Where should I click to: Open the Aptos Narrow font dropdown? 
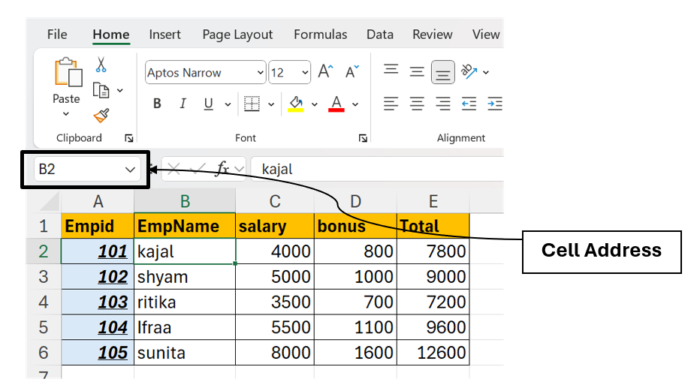pos(260,72)
